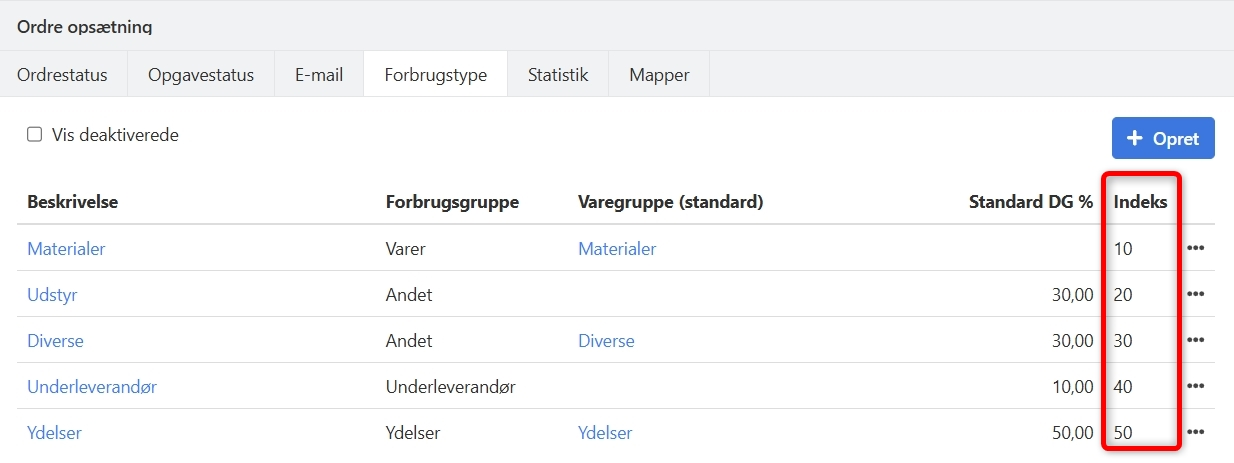Open the E-mail tab
Screen dimensions: 1234x463
pyautogui.click(x=319, y=75)
